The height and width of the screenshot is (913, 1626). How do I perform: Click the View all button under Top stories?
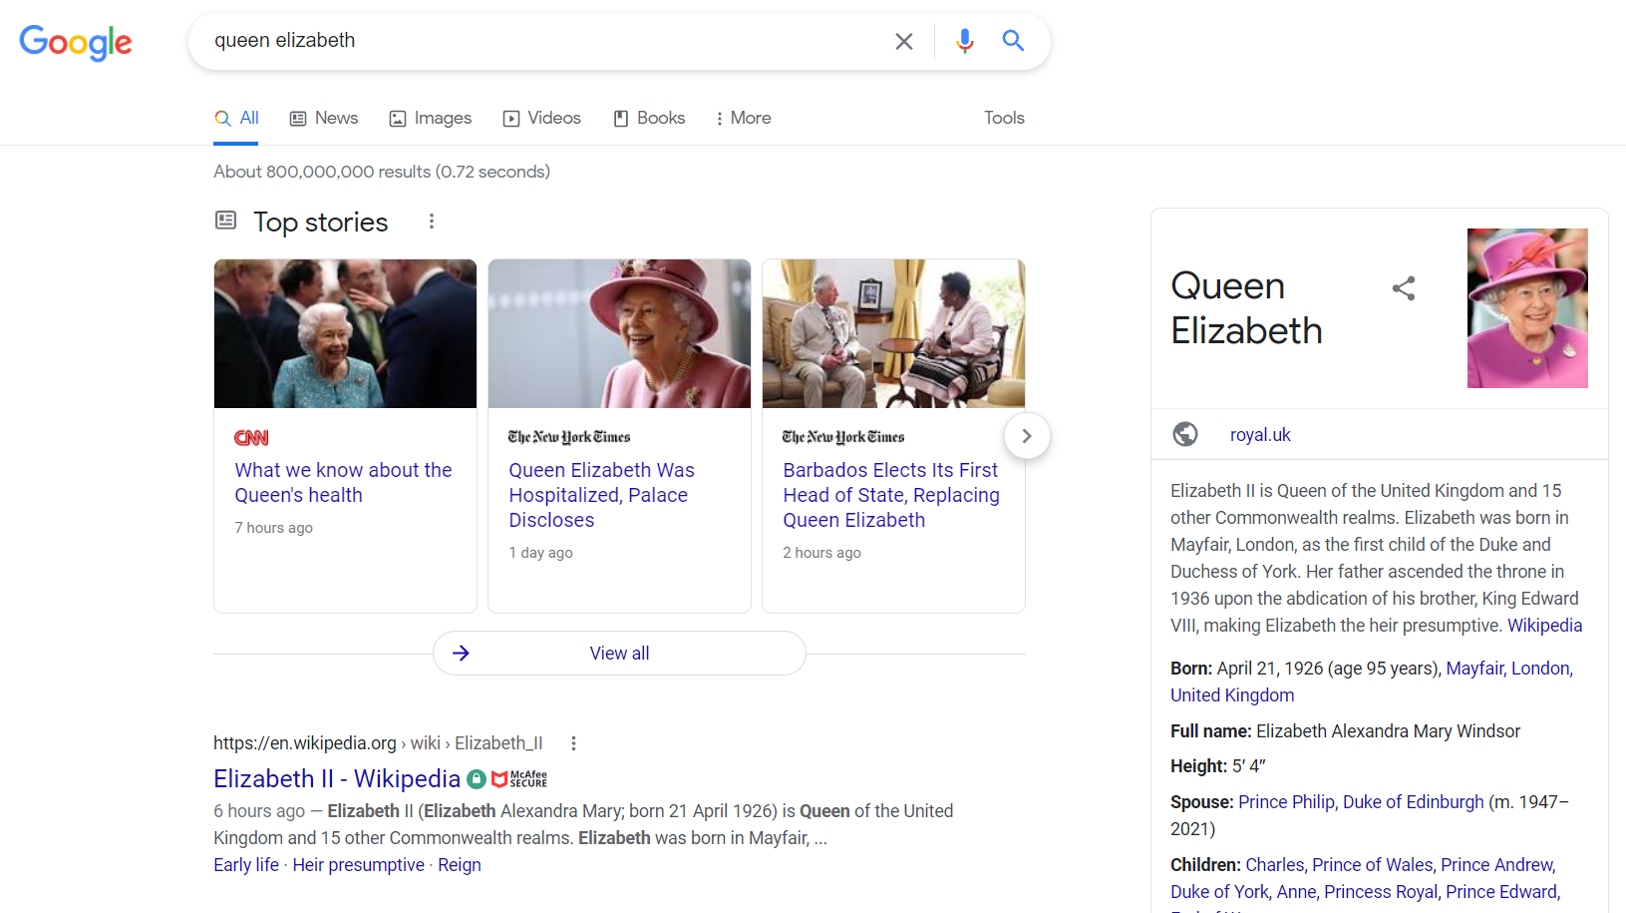click(619, 652)
